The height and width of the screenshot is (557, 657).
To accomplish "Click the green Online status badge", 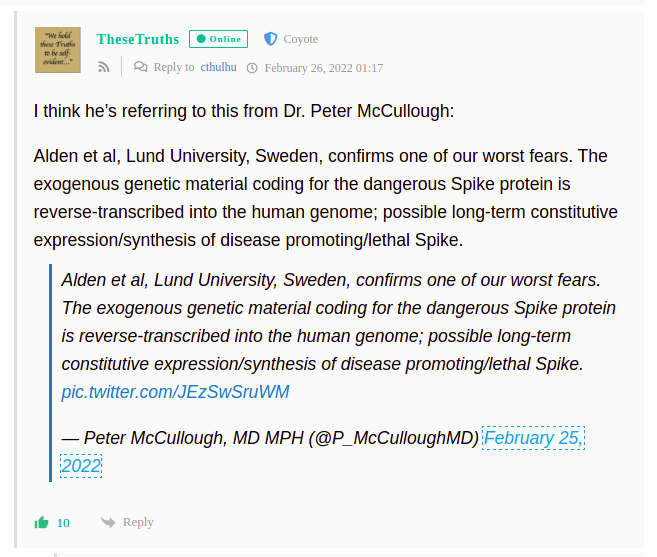I will point(218,39).
